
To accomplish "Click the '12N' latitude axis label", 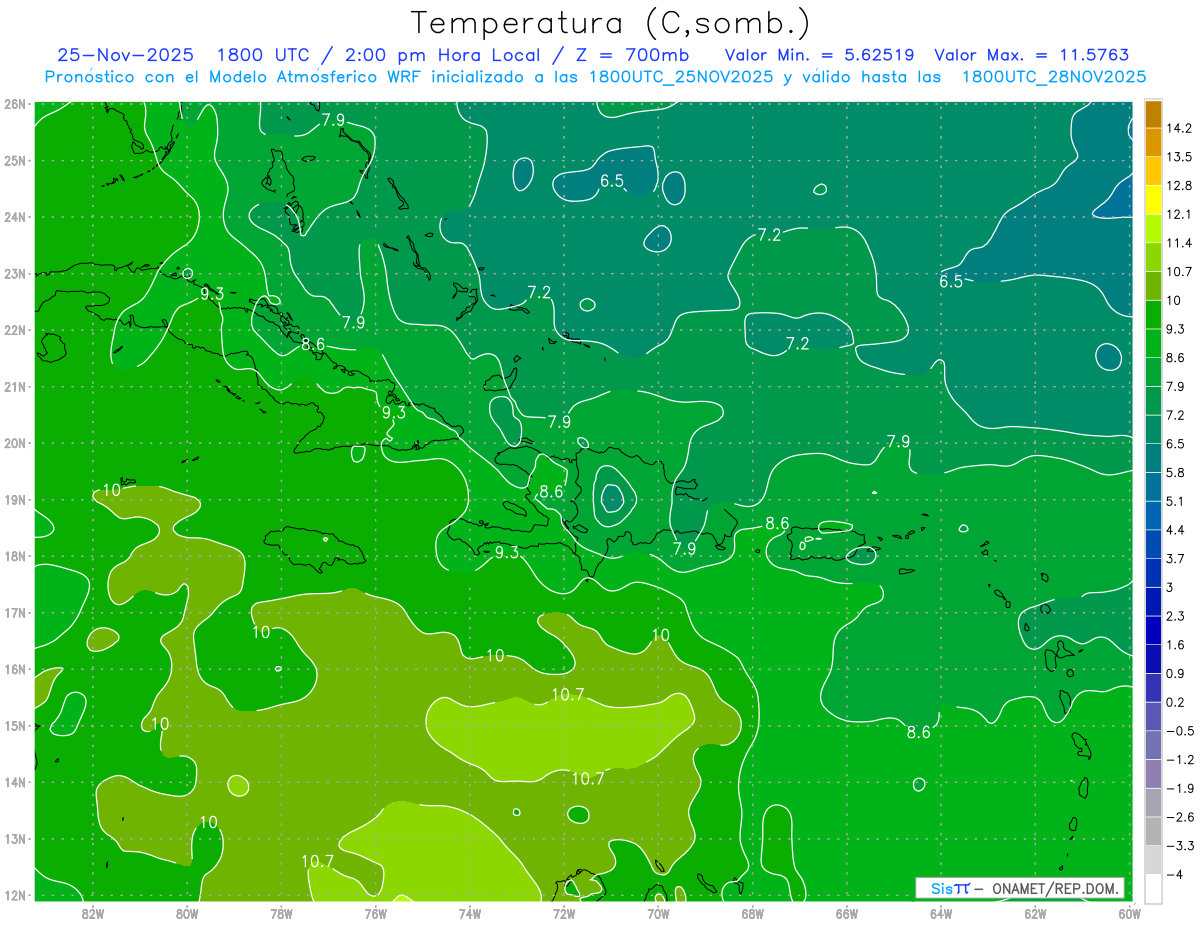I will 14,895.
